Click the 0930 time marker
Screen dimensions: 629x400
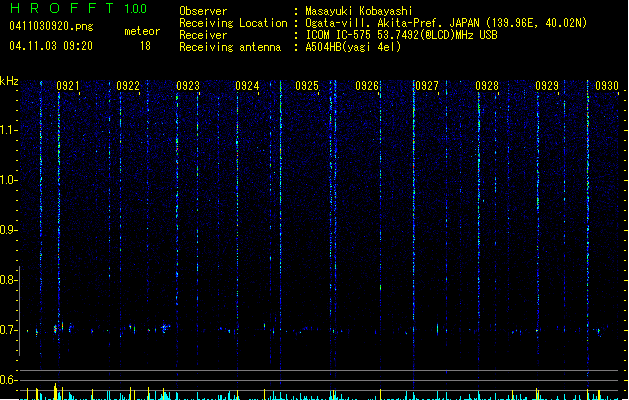[607, 86]
